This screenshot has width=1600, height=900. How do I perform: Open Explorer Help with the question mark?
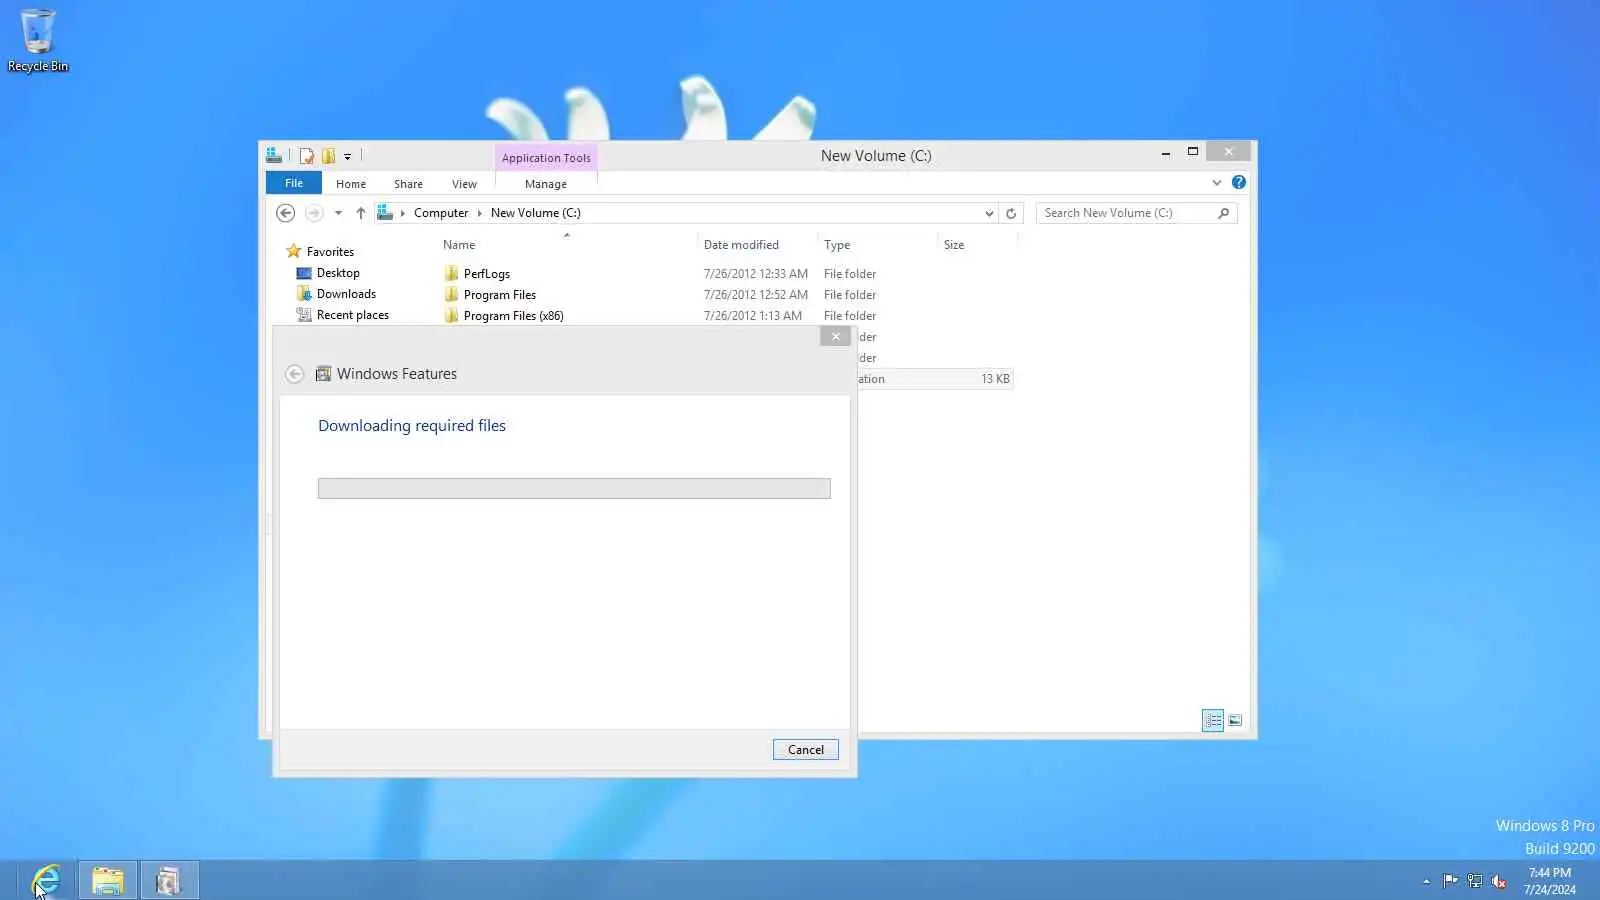(x=1239, y=182)
